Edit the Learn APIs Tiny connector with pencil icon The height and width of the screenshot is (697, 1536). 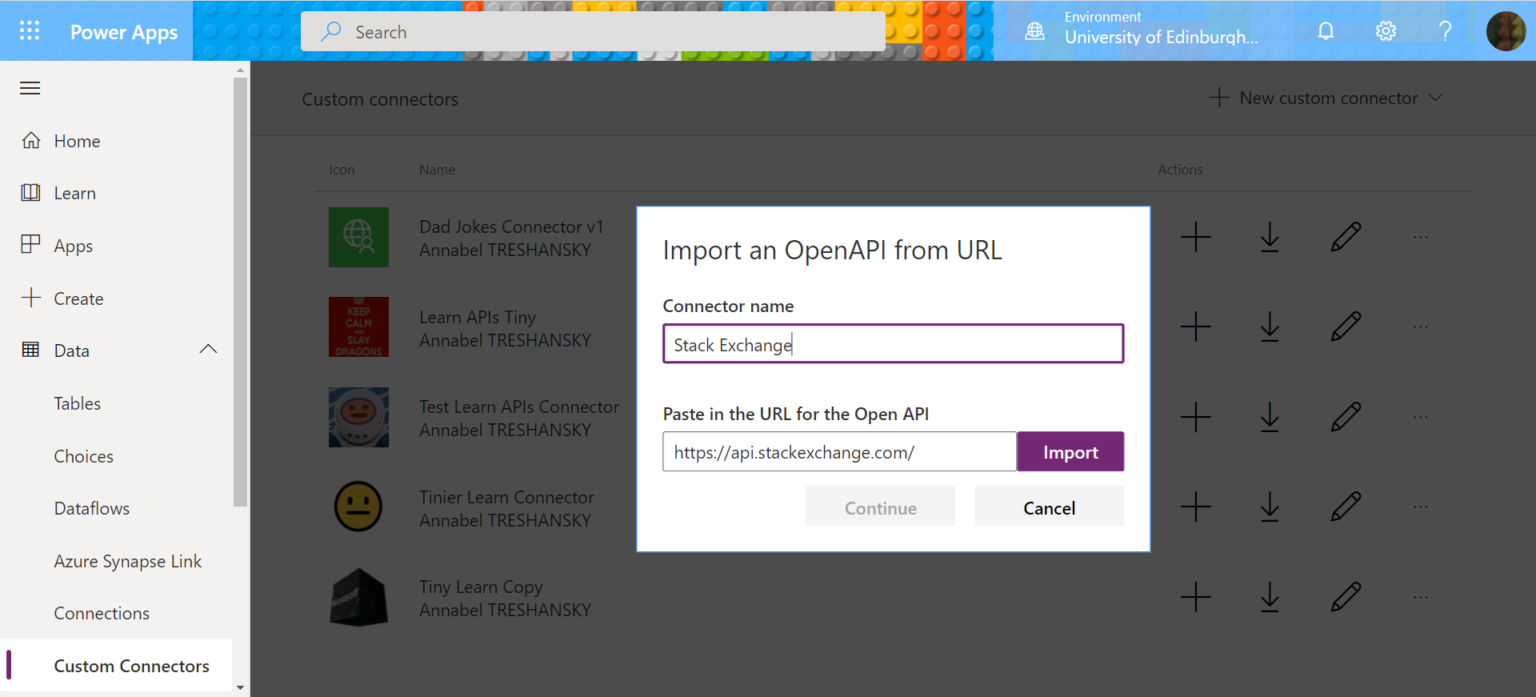[x=1345, y=325]
